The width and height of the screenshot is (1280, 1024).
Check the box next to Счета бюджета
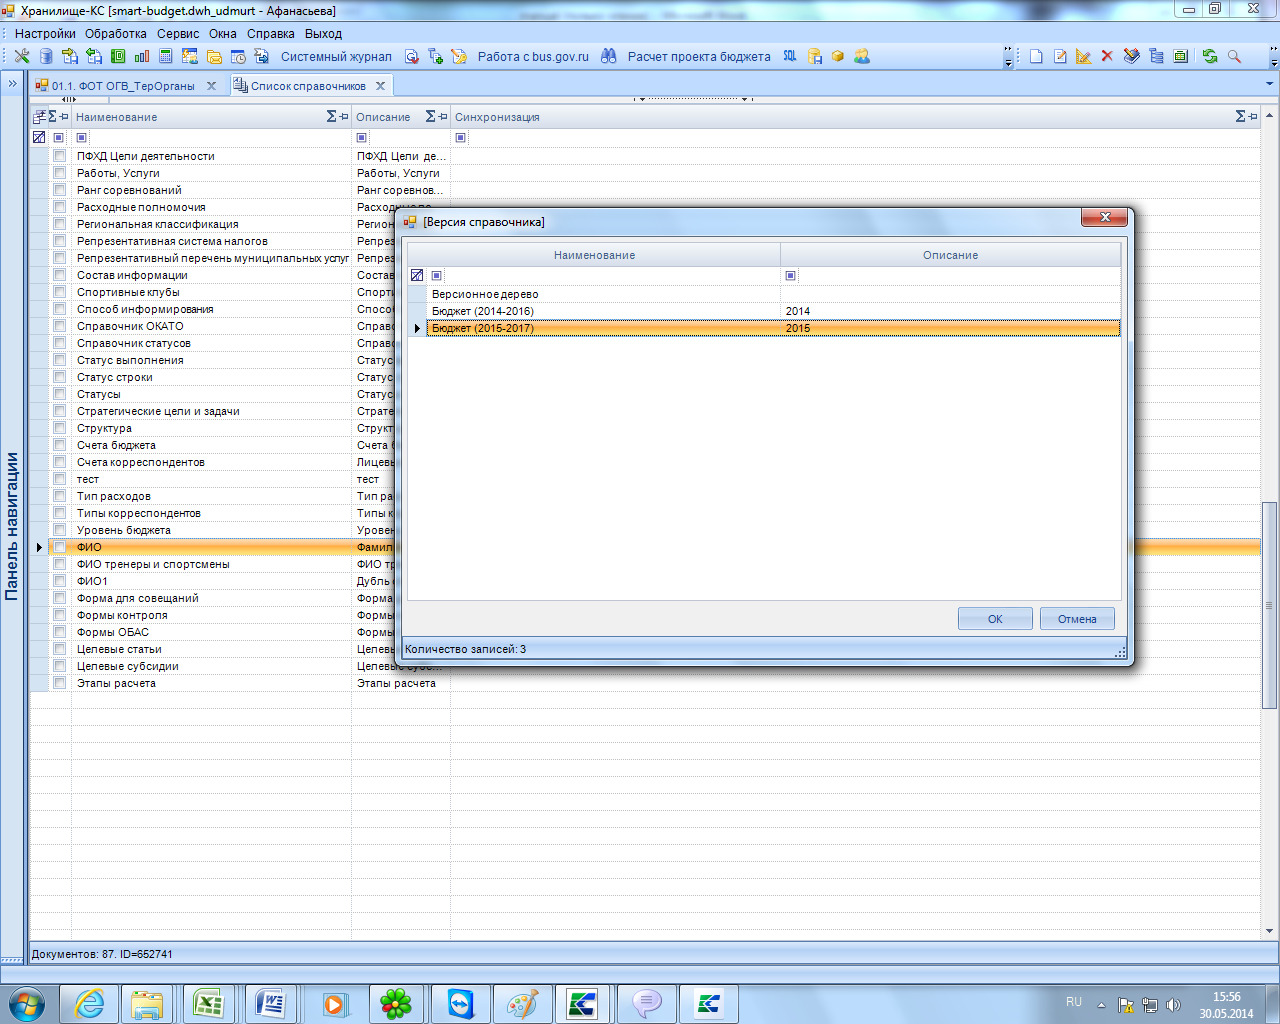tap(59, 445)
